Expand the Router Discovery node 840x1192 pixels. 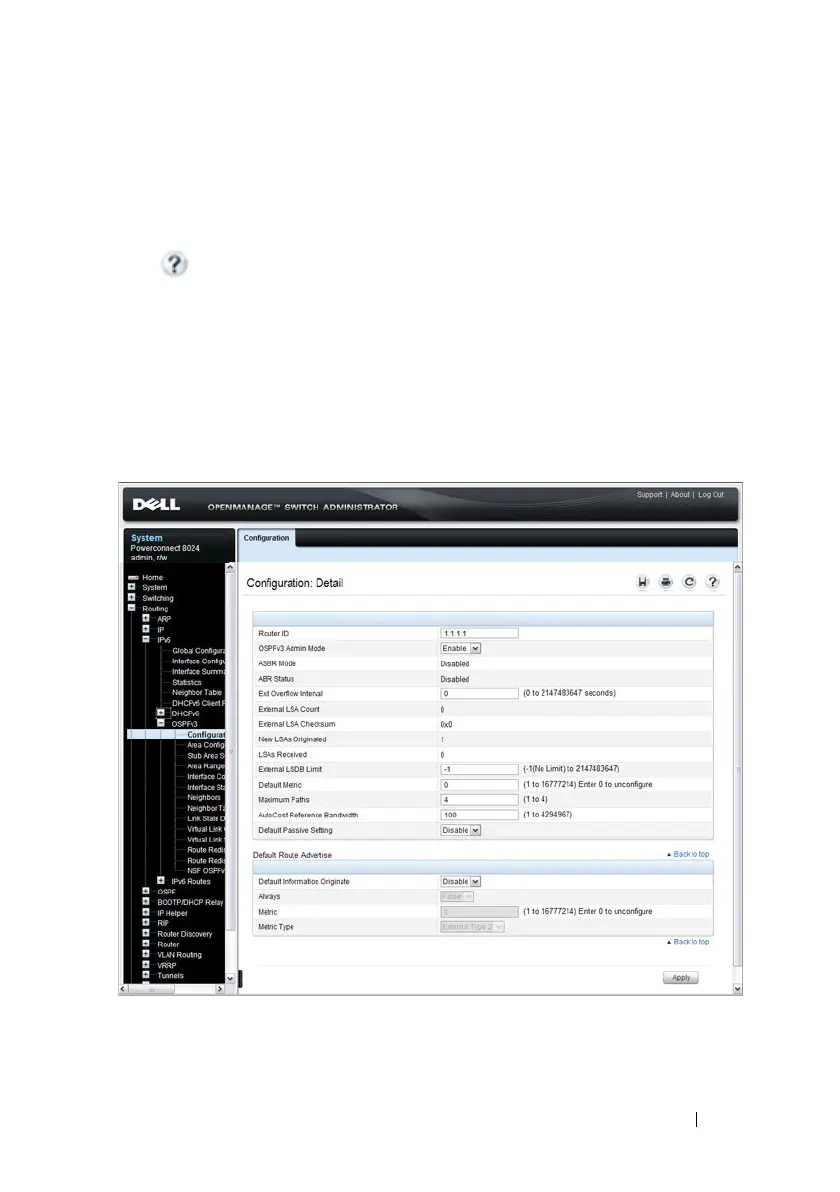pos(146,934)
